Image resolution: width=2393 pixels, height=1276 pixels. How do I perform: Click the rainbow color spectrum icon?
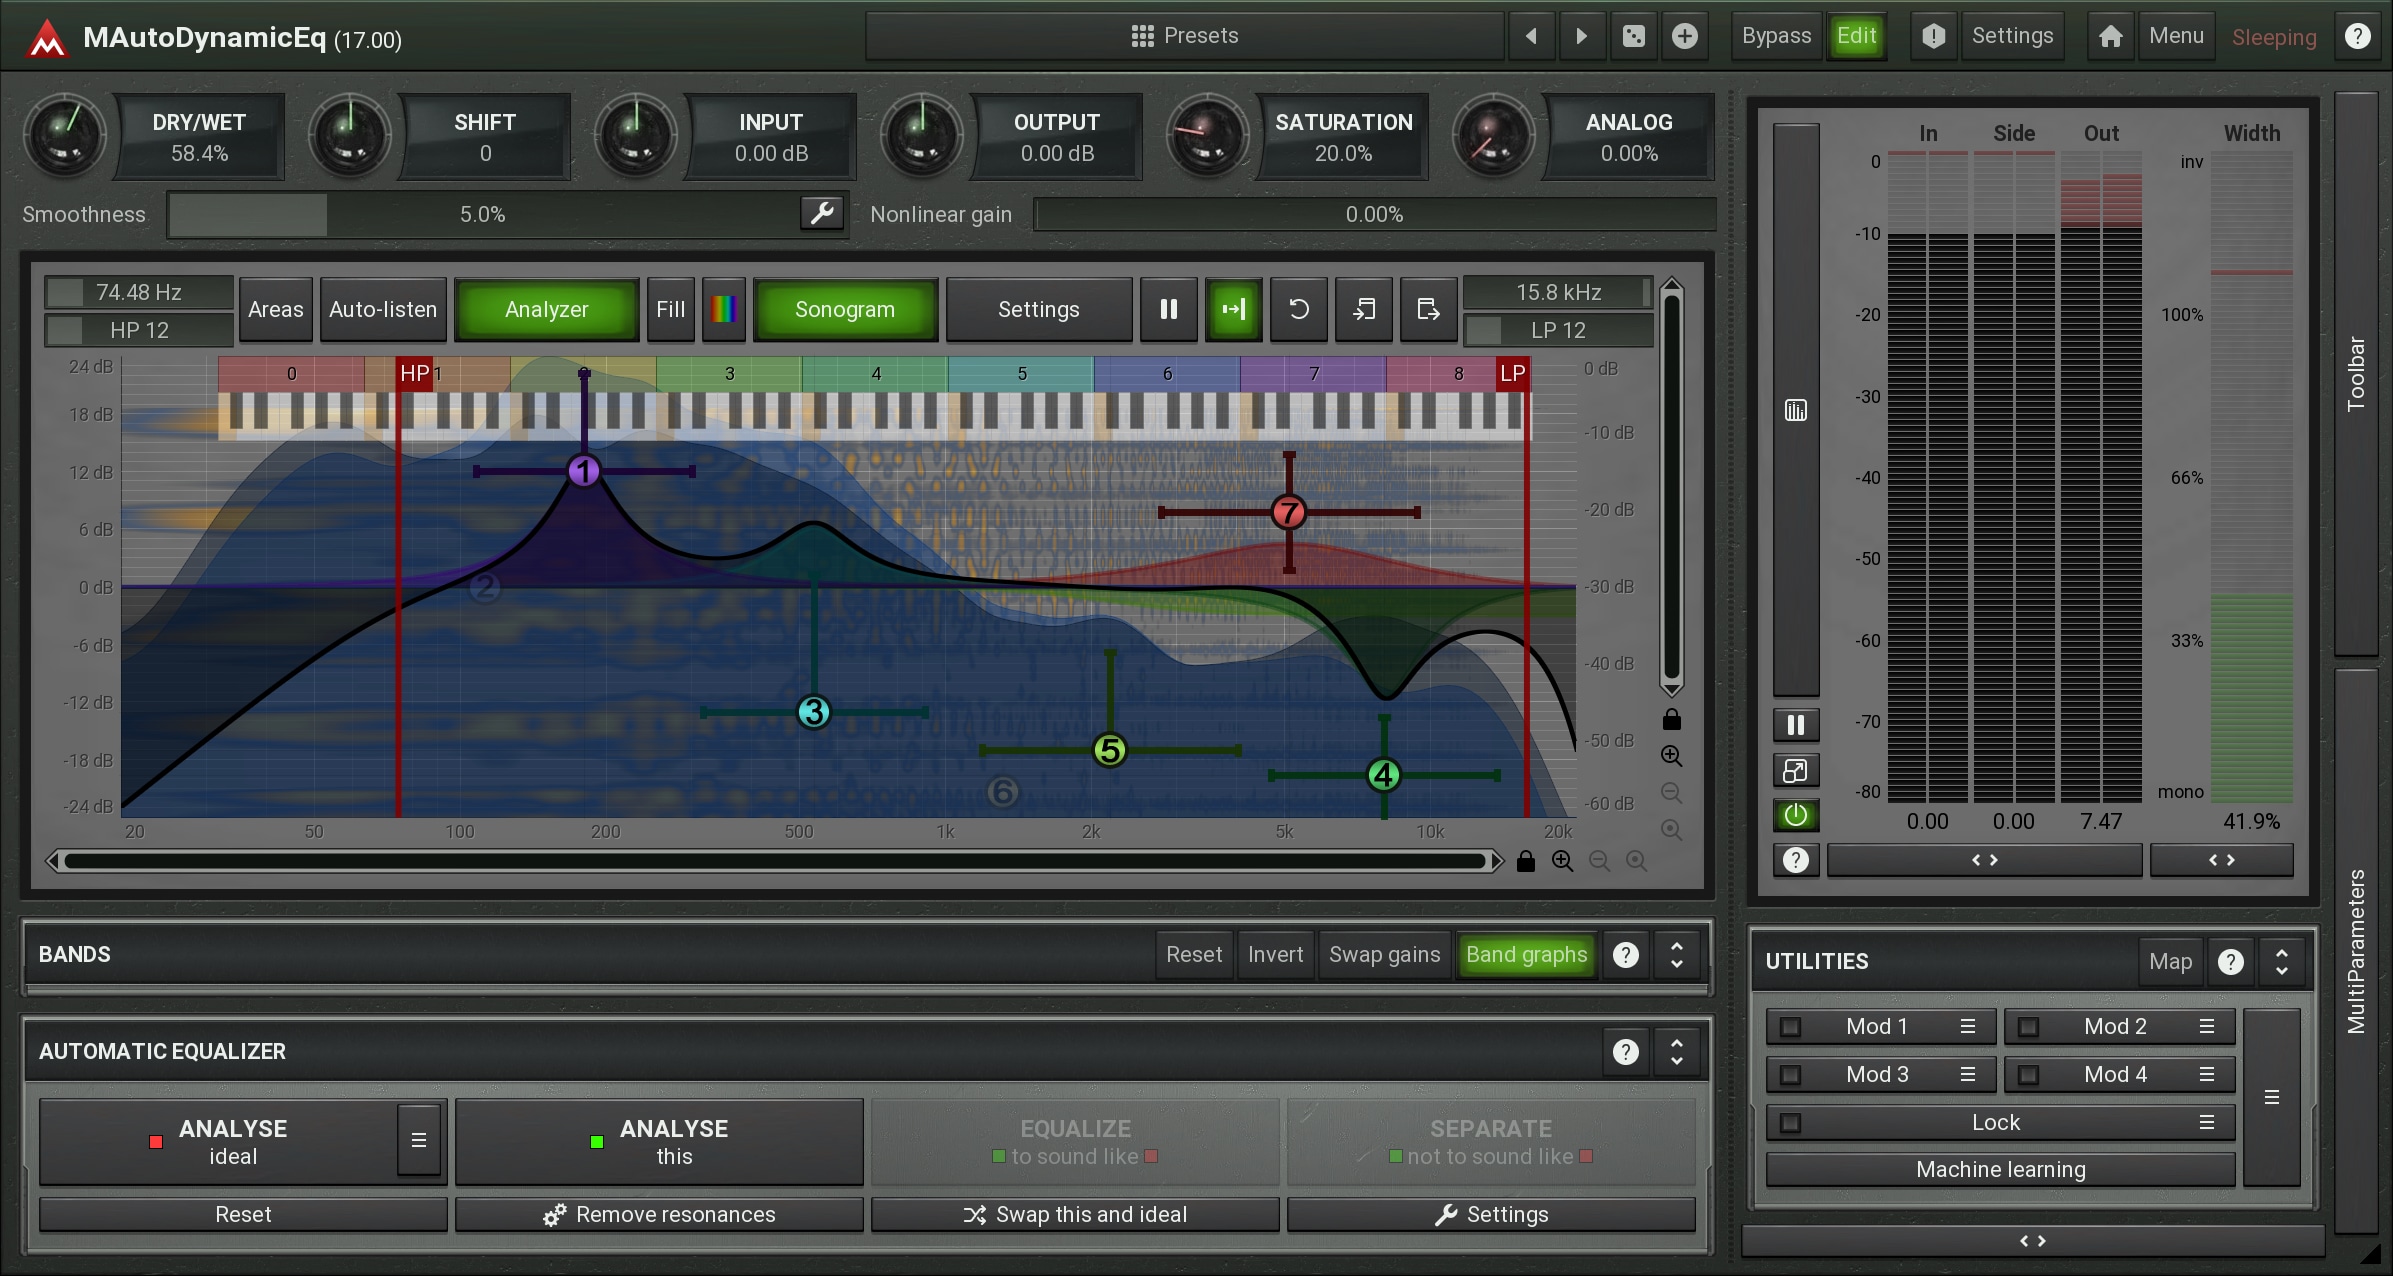click(724, 310)
